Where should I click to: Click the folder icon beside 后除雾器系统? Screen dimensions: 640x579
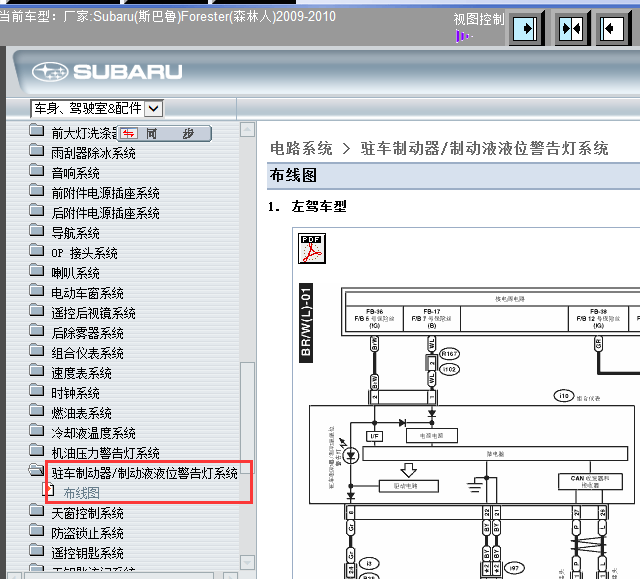point(37,330)
